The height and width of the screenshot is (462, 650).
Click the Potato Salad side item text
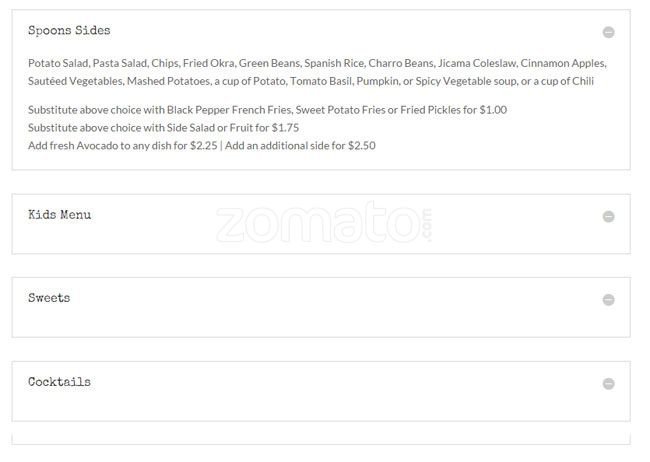coord(57,62)
